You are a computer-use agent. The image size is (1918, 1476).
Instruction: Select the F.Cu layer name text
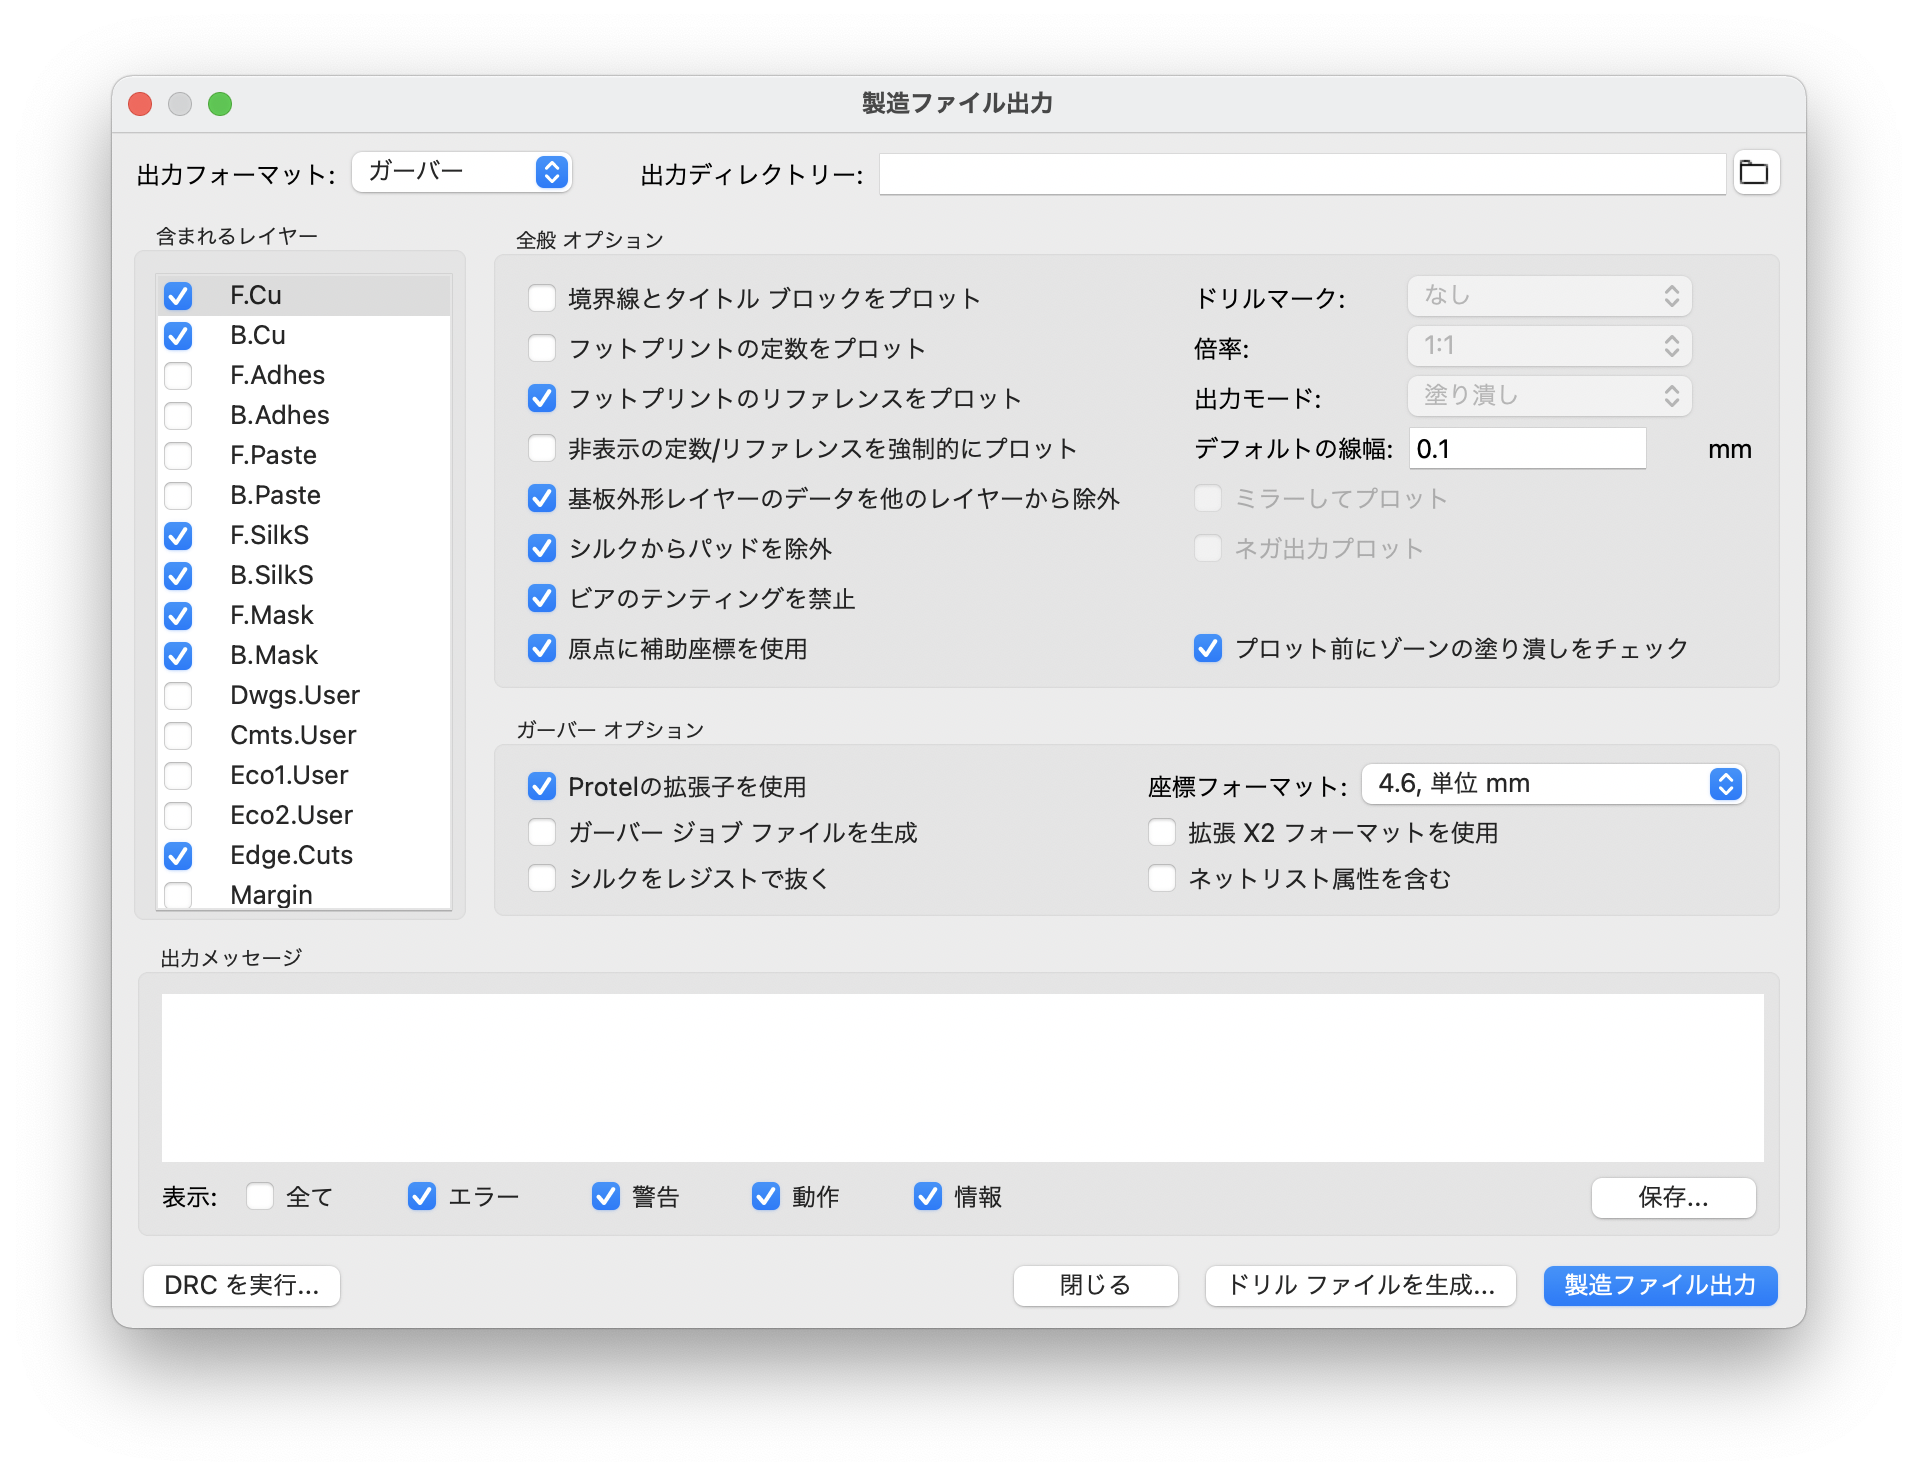[x=256, y=296]
